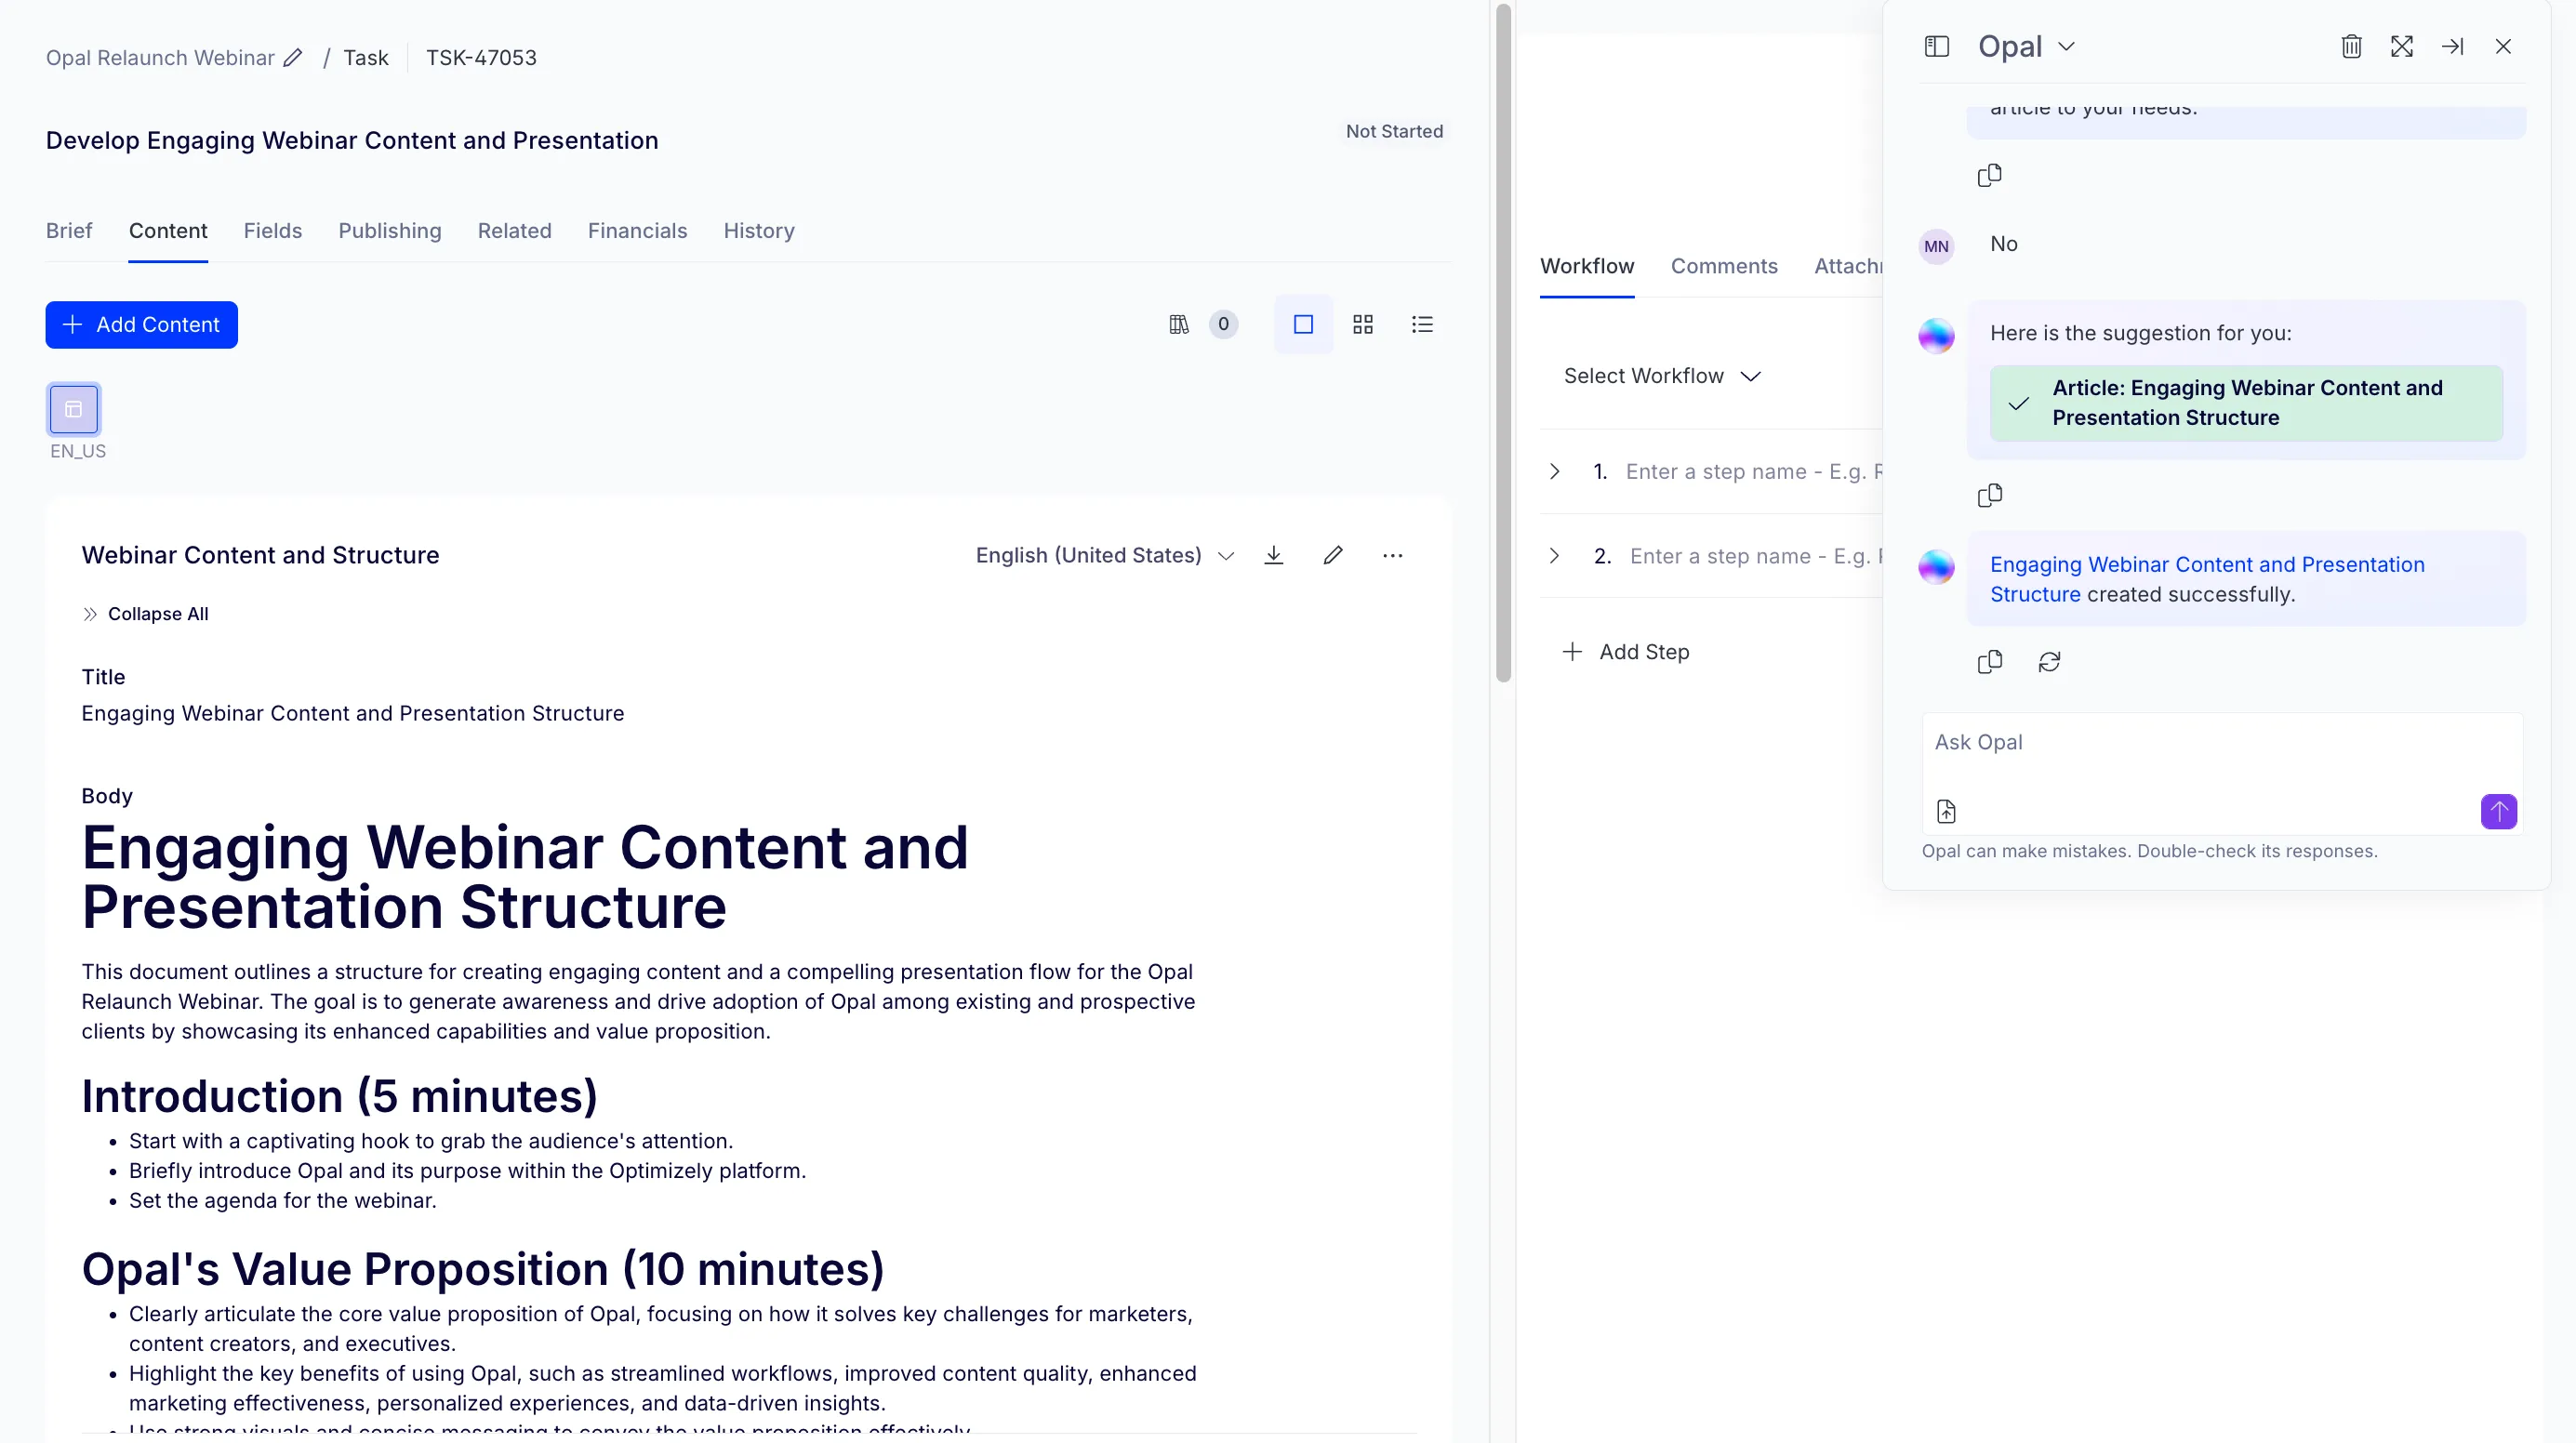Close the Opal panel

click(2503, 46)
